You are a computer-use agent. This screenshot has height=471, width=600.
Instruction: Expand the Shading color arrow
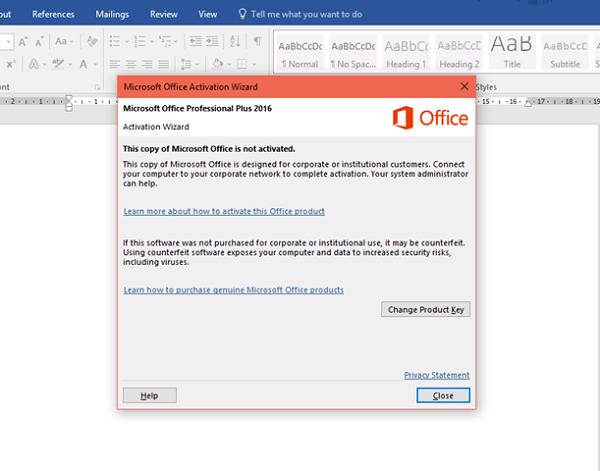229,64
